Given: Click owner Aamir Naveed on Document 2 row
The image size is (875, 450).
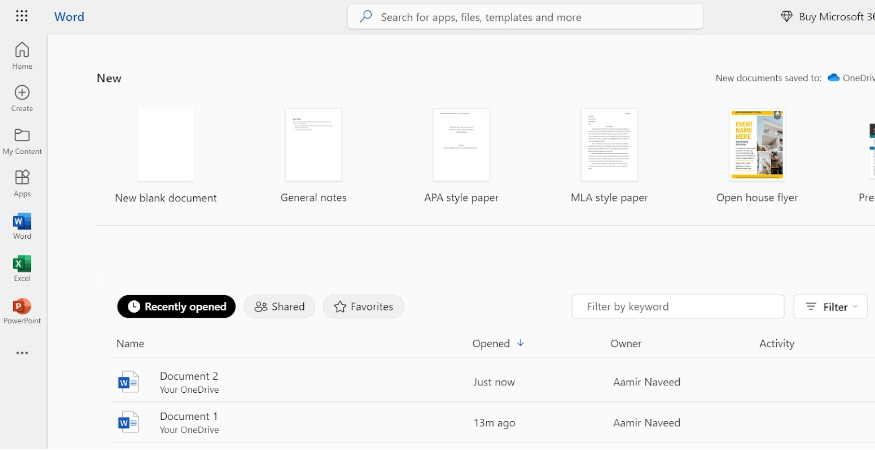Looking at the screenshot, I should click(x=646, y=382).
